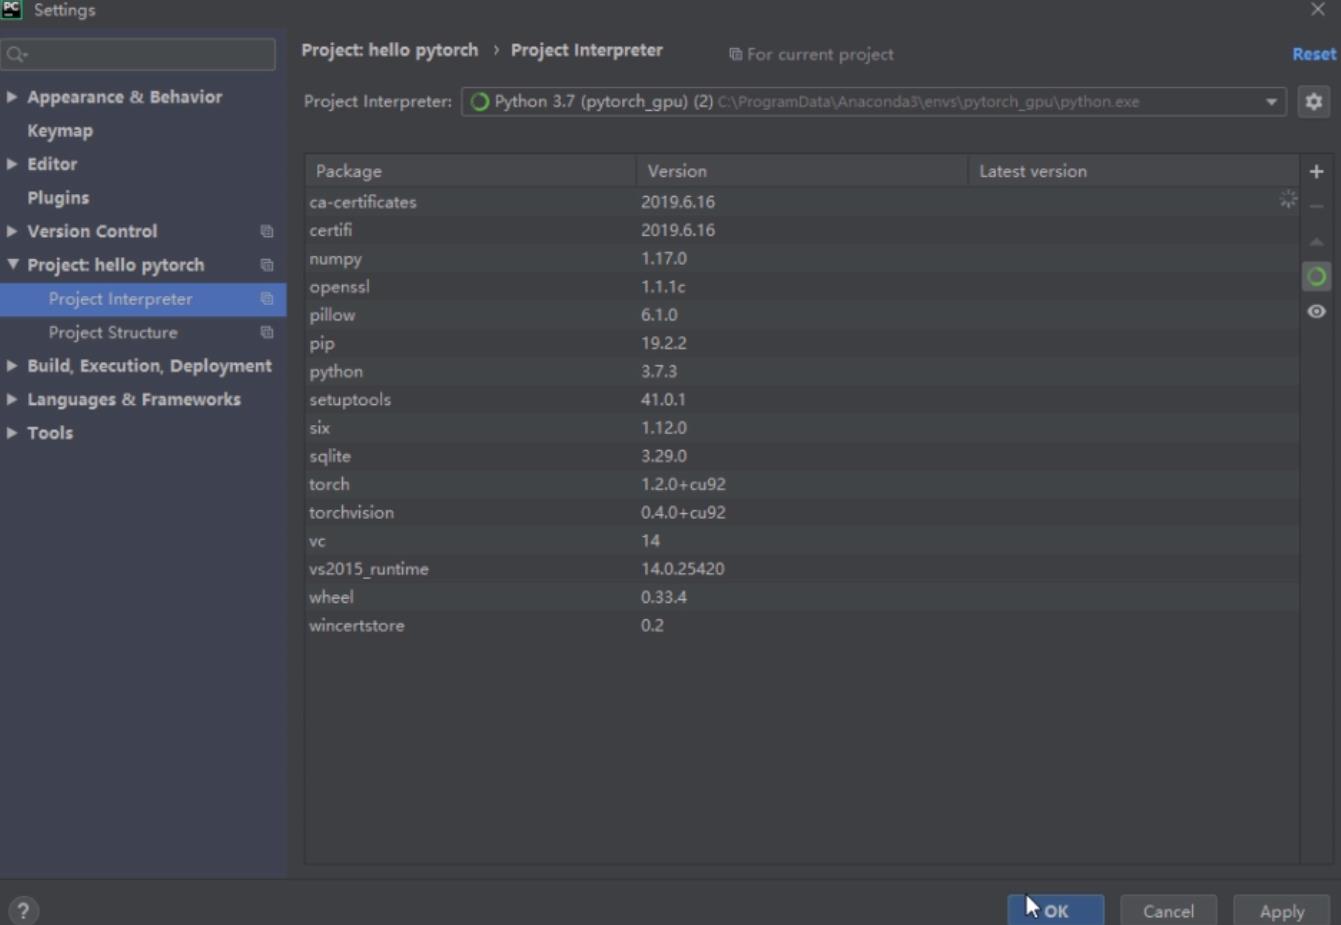Close the Settings dialog window
The image size is (1341, 925).
[1318, 10]
